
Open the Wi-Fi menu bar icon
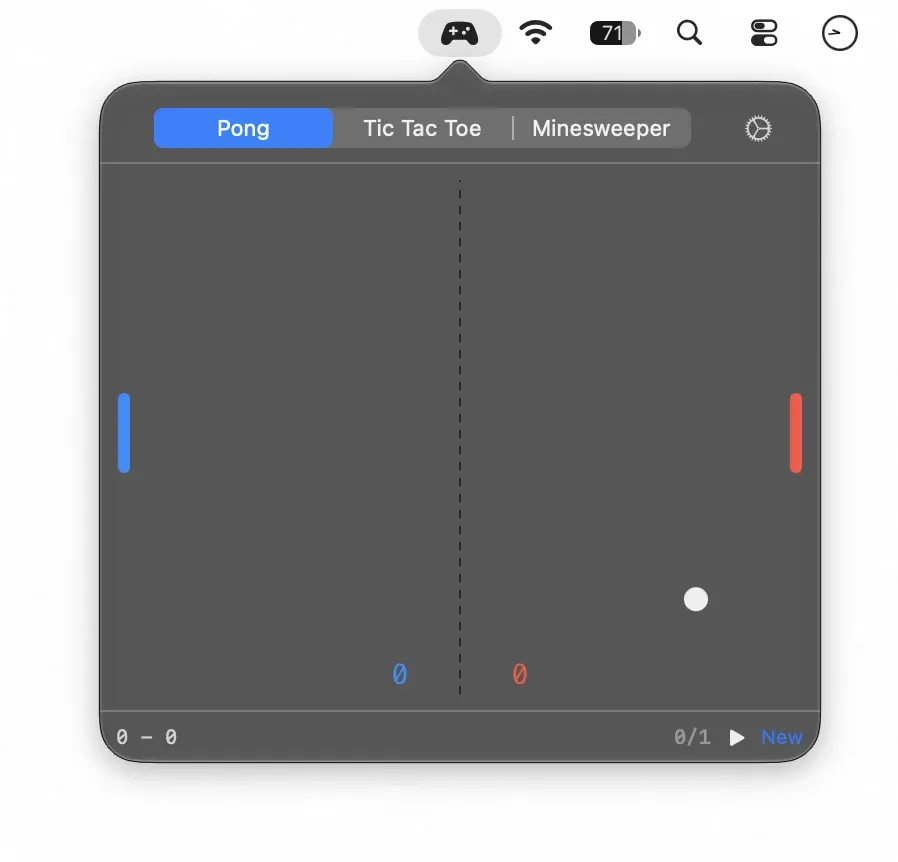click(535, 32)
